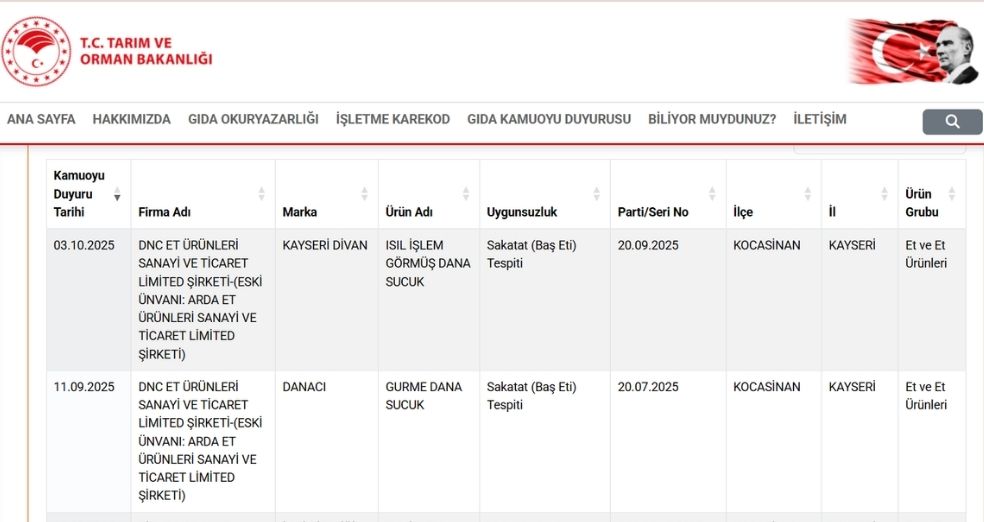Viewport: 984px width, 522px height.
Task: Select the KAYSERİ DİVAN row brand cell
Action: 326,245
